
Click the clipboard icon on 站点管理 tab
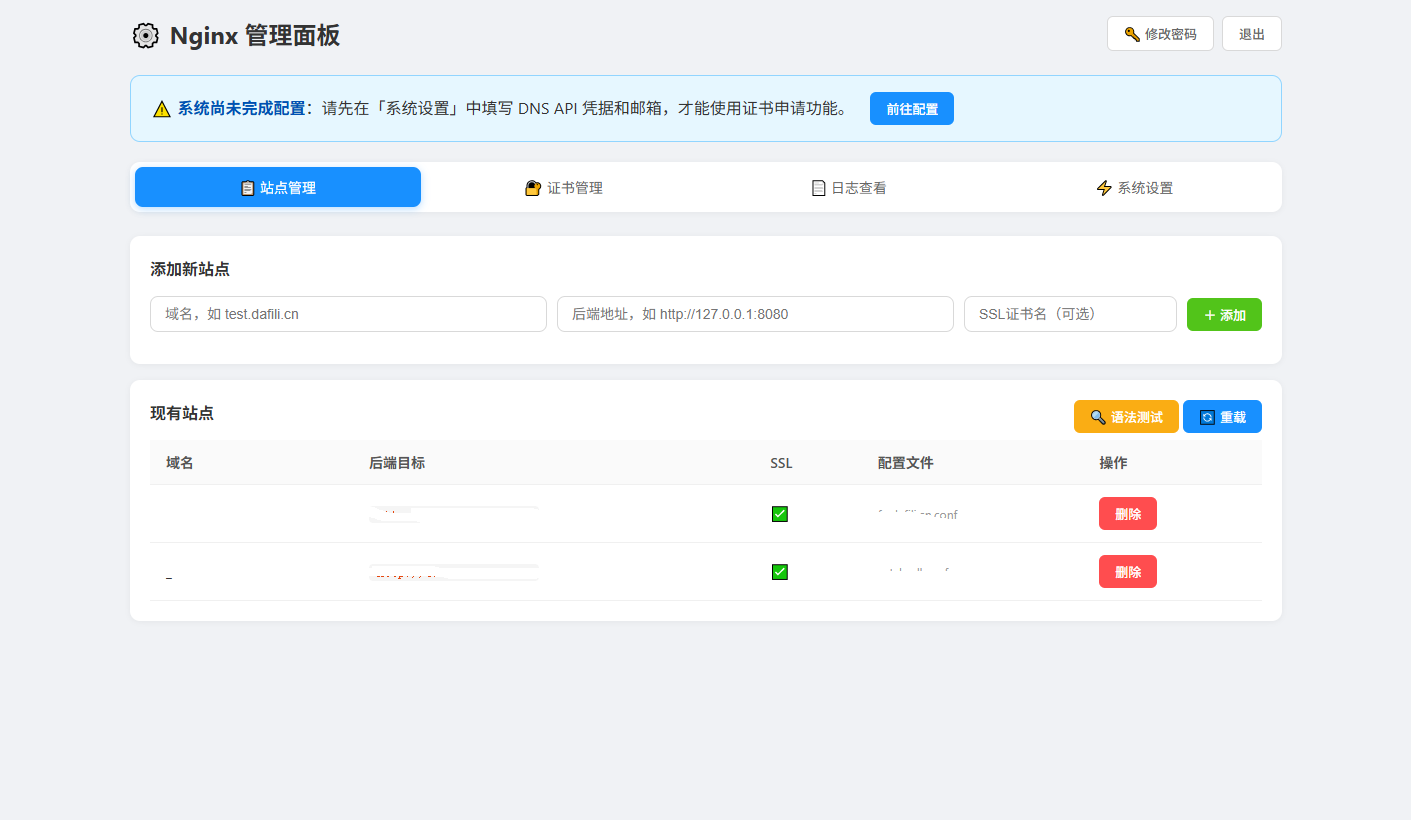tap(248, 188)
